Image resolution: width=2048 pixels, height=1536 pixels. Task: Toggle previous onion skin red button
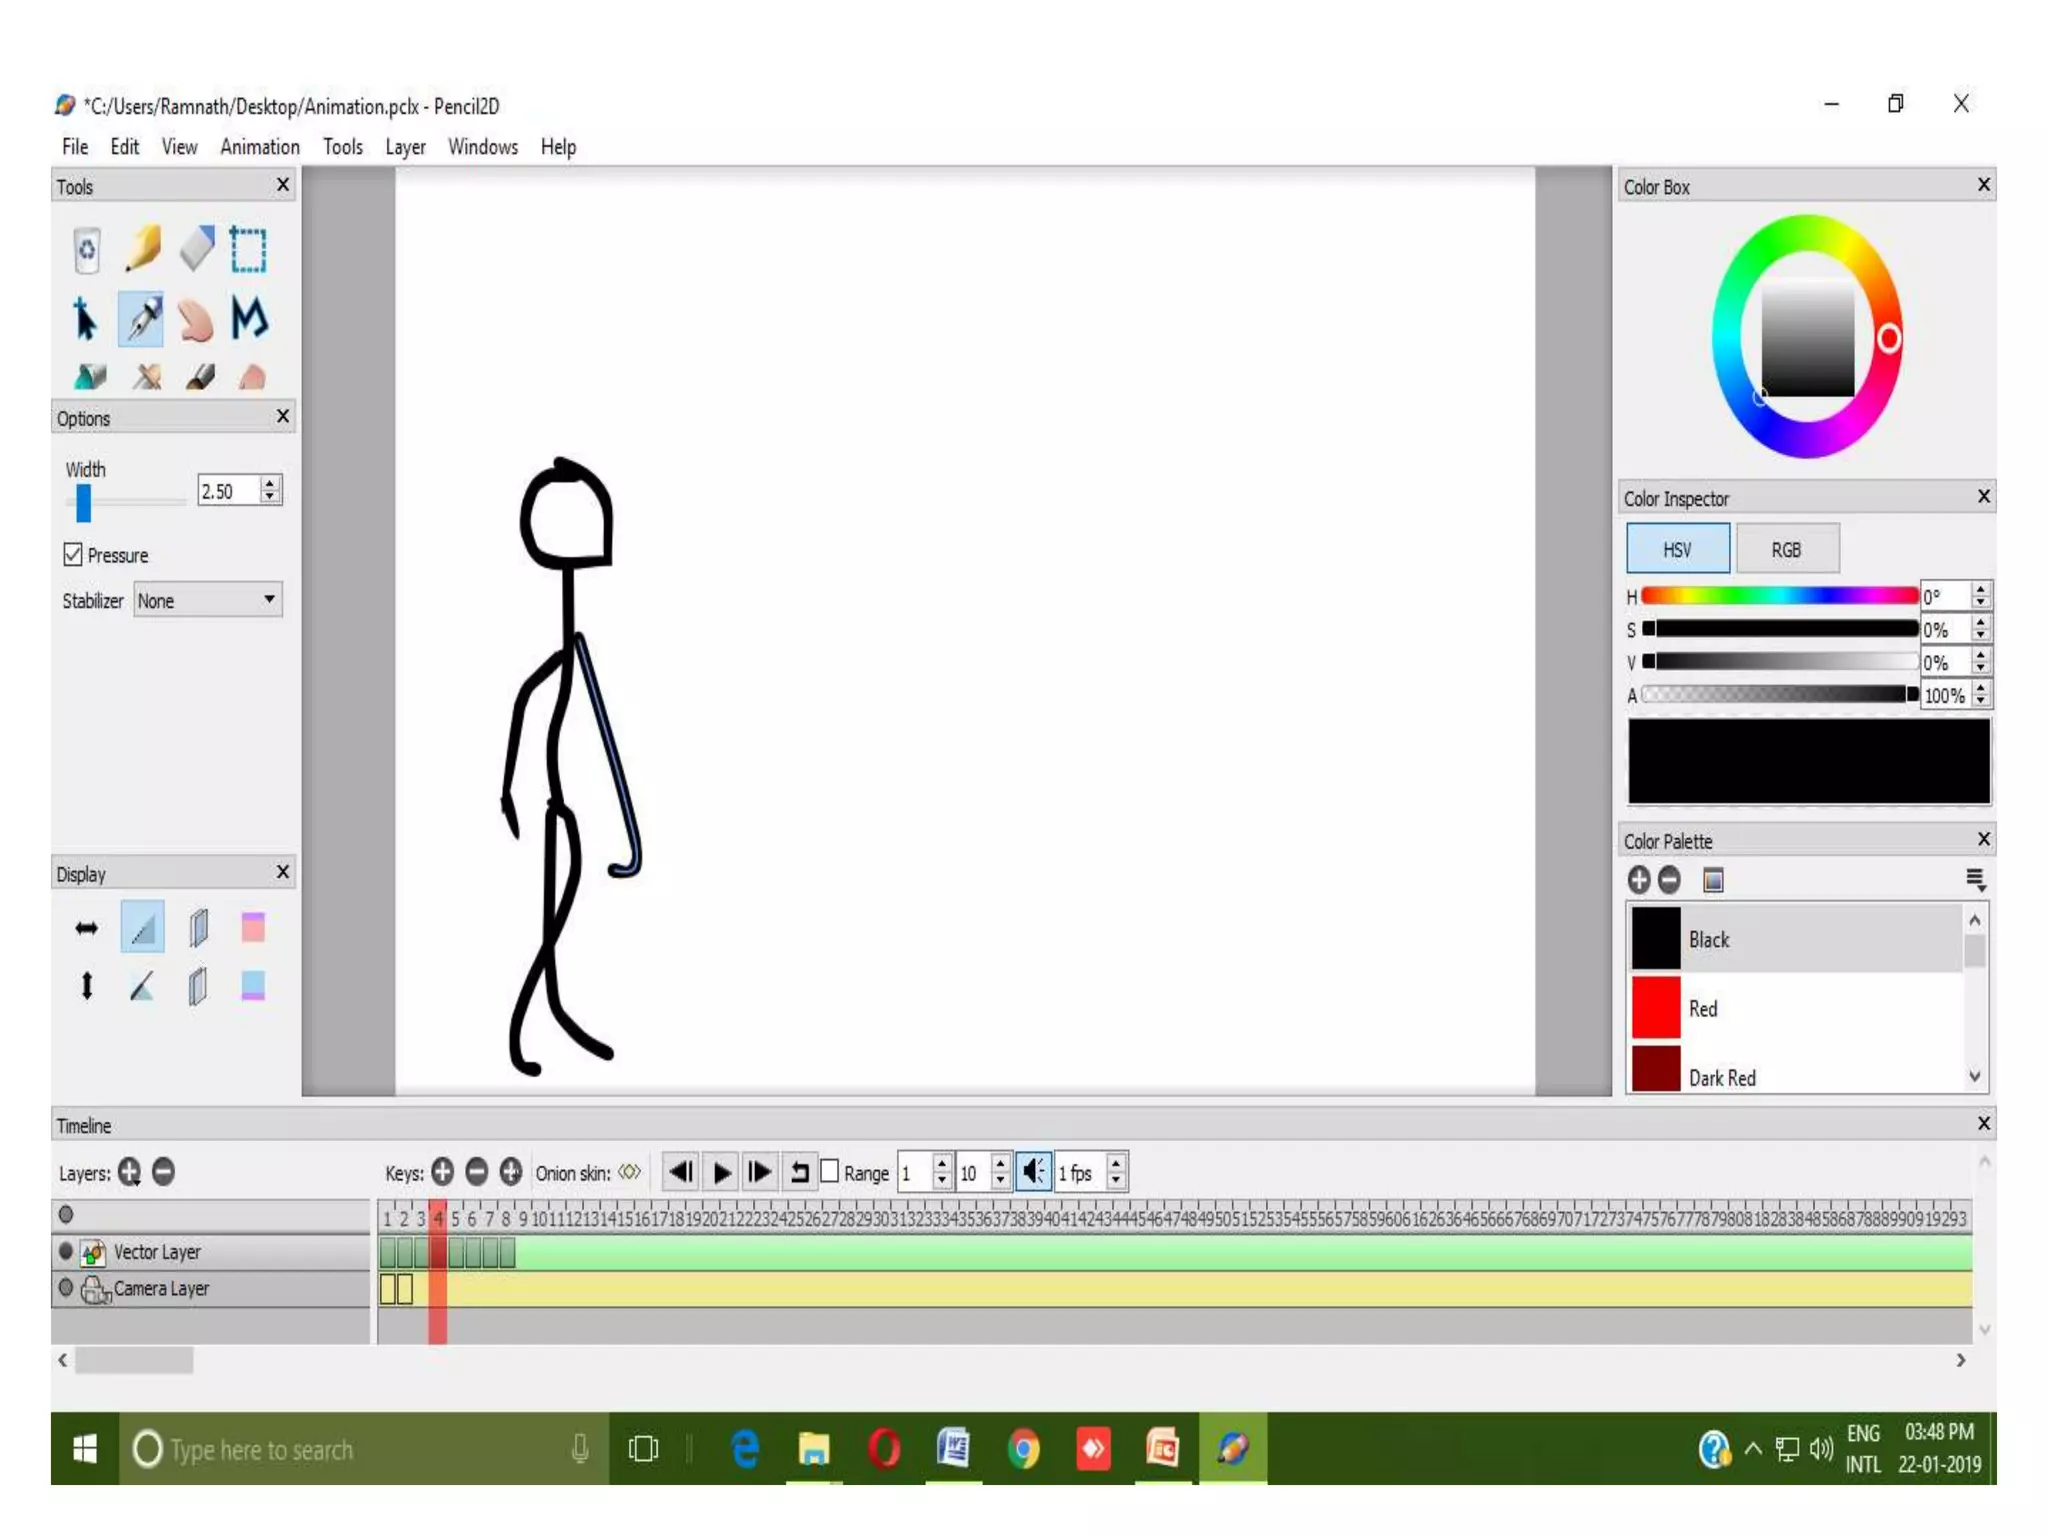253,927
